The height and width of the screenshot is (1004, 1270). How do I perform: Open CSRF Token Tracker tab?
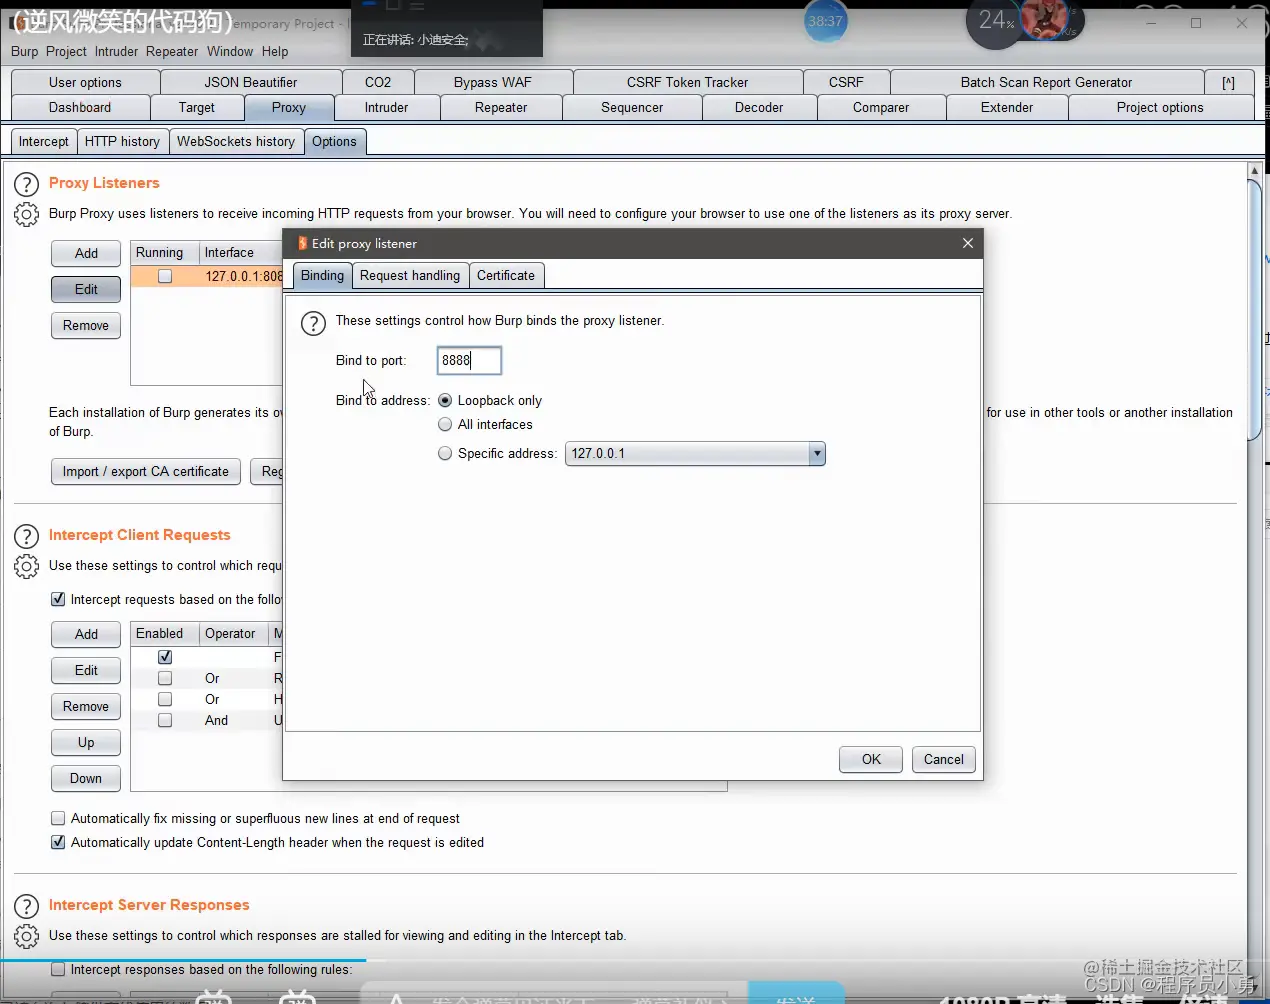coord(688,82)
